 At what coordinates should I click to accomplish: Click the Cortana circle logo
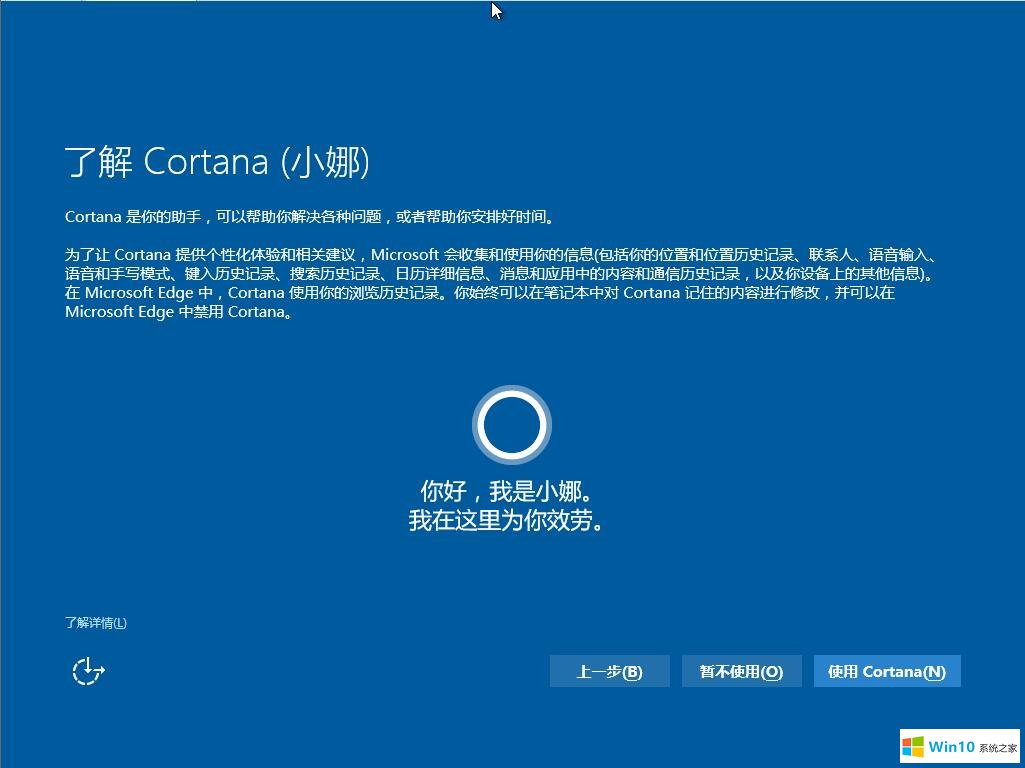click(512, 425)
